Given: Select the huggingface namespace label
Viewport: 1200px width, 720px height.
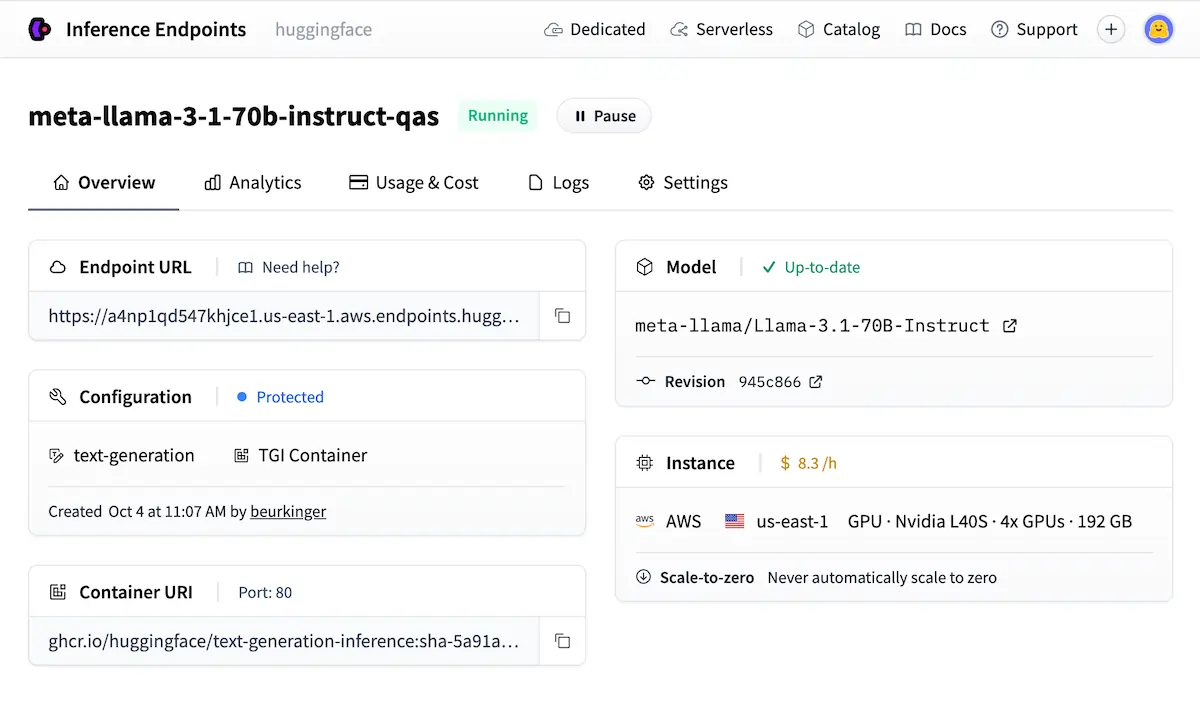Looking at the screenshot, I should pos(323,30).
